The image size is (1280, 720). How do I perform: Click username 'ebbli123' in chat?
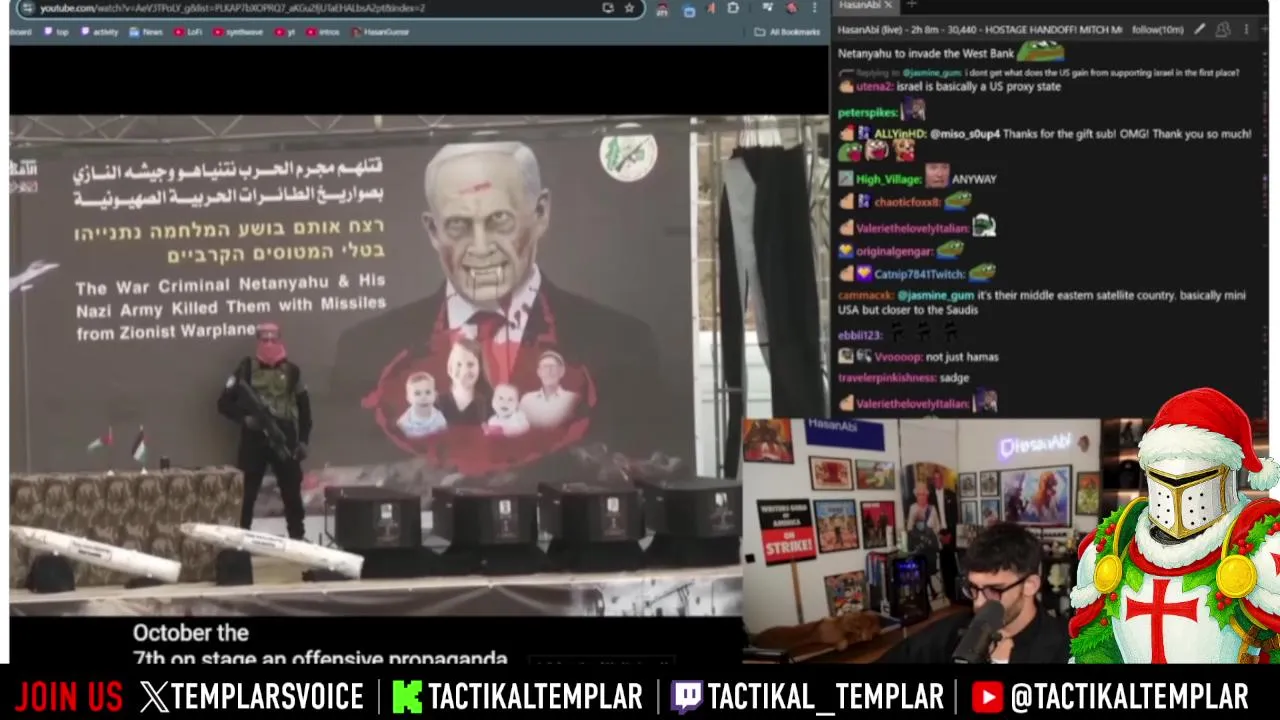pos(859,335)
